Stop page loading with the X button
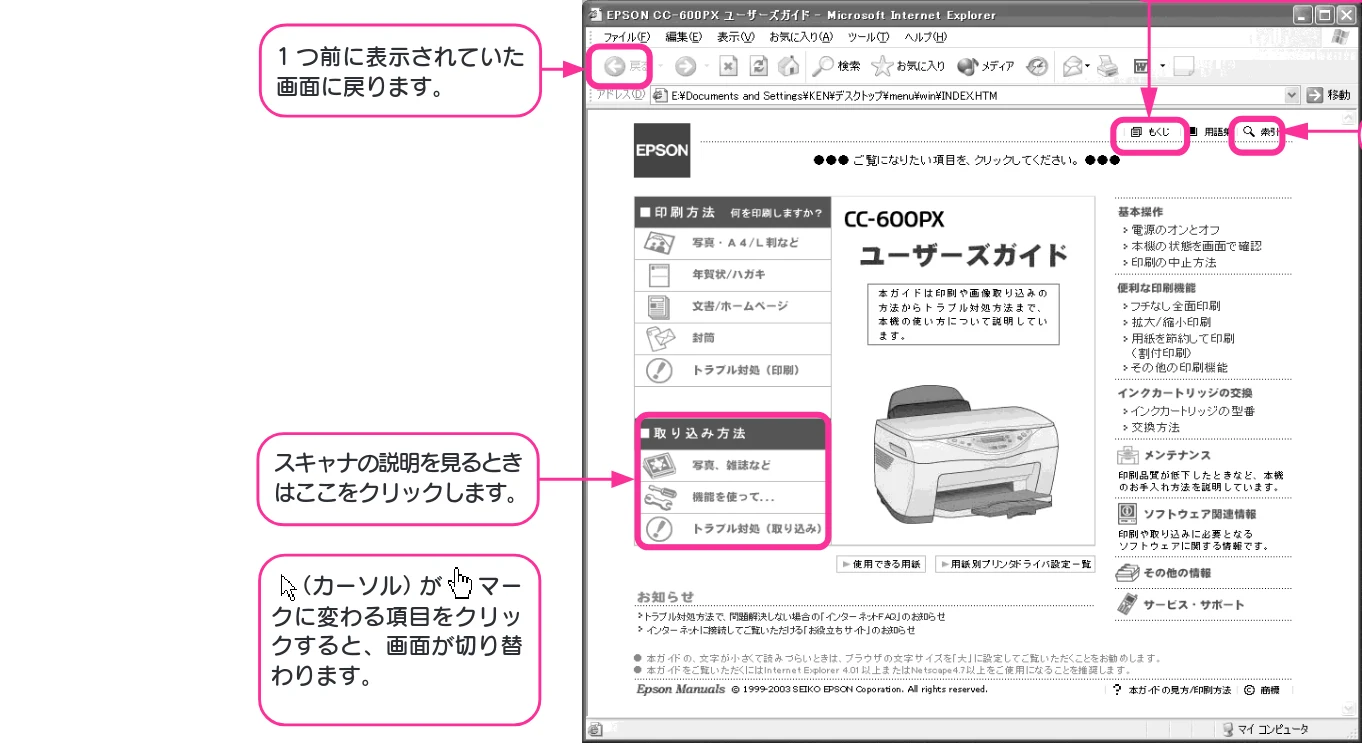Screen dimensions: 1362x744 (729, 67)
